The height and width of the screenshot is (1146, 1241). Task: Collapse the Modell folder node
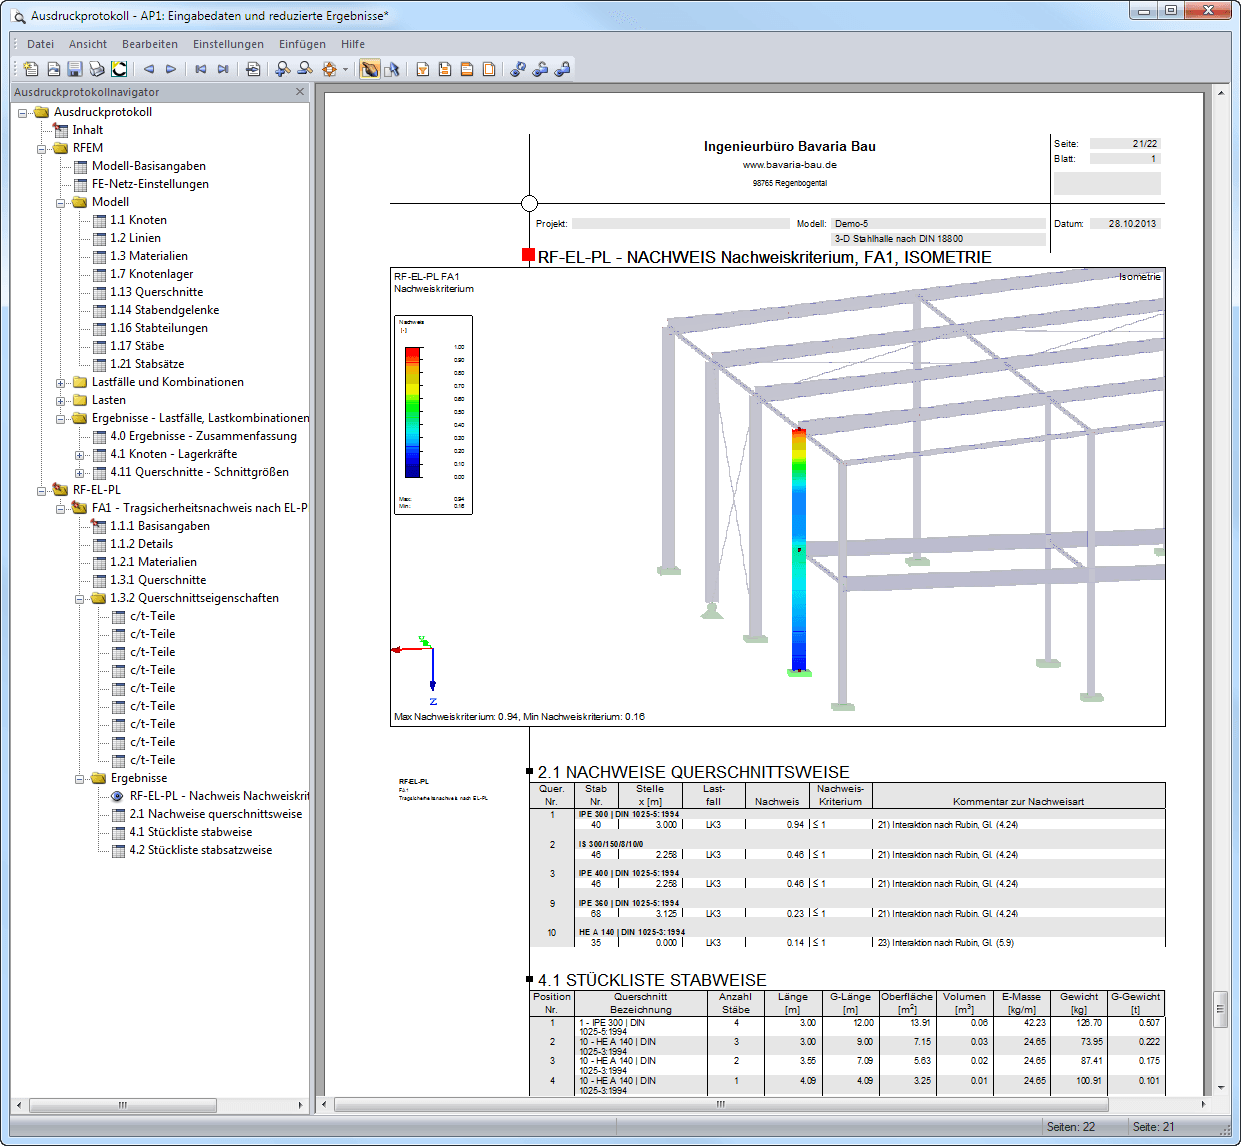coord(61,203)
